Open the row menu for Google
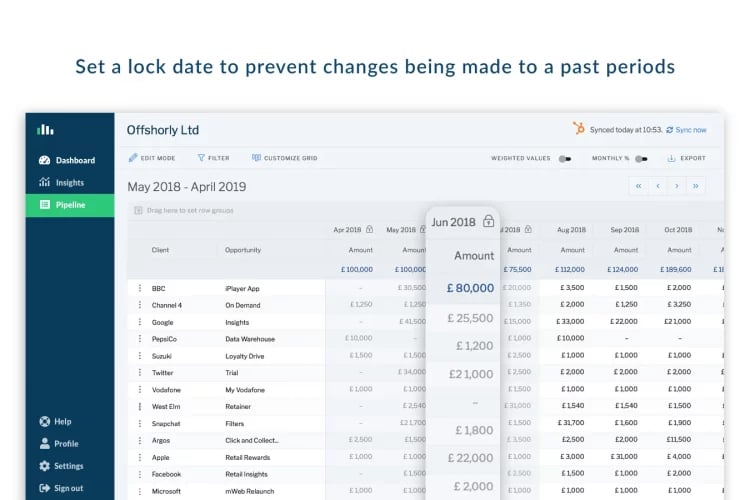750x500 pixels. point(140,322)
